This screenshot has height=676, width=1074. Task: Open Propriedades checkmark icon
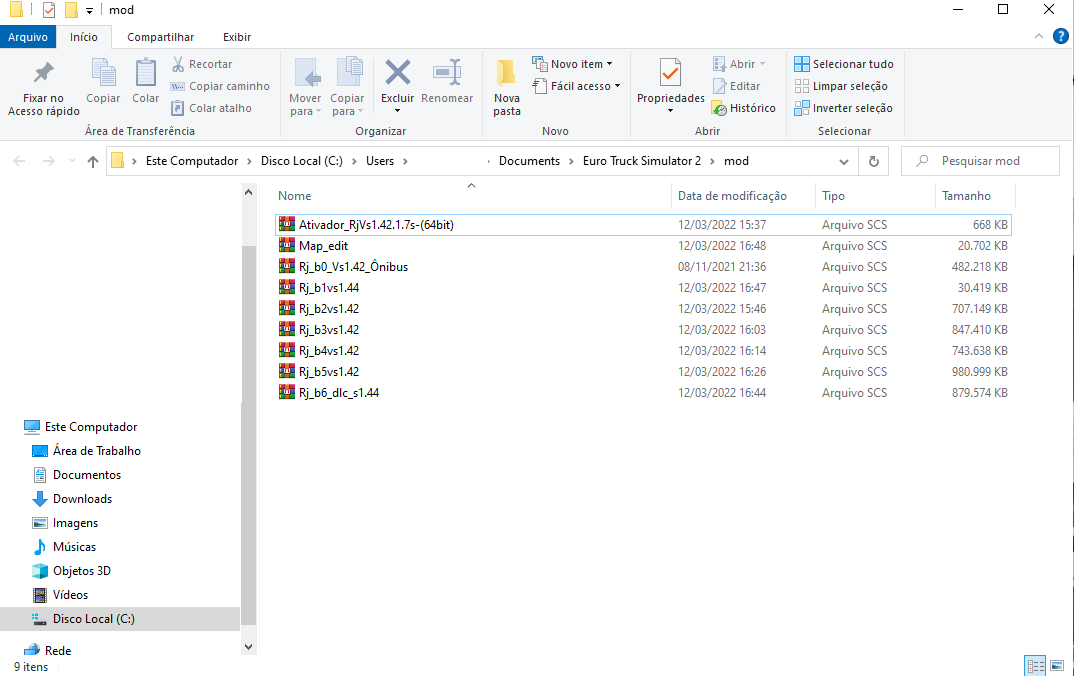click(x=671, y=74)
